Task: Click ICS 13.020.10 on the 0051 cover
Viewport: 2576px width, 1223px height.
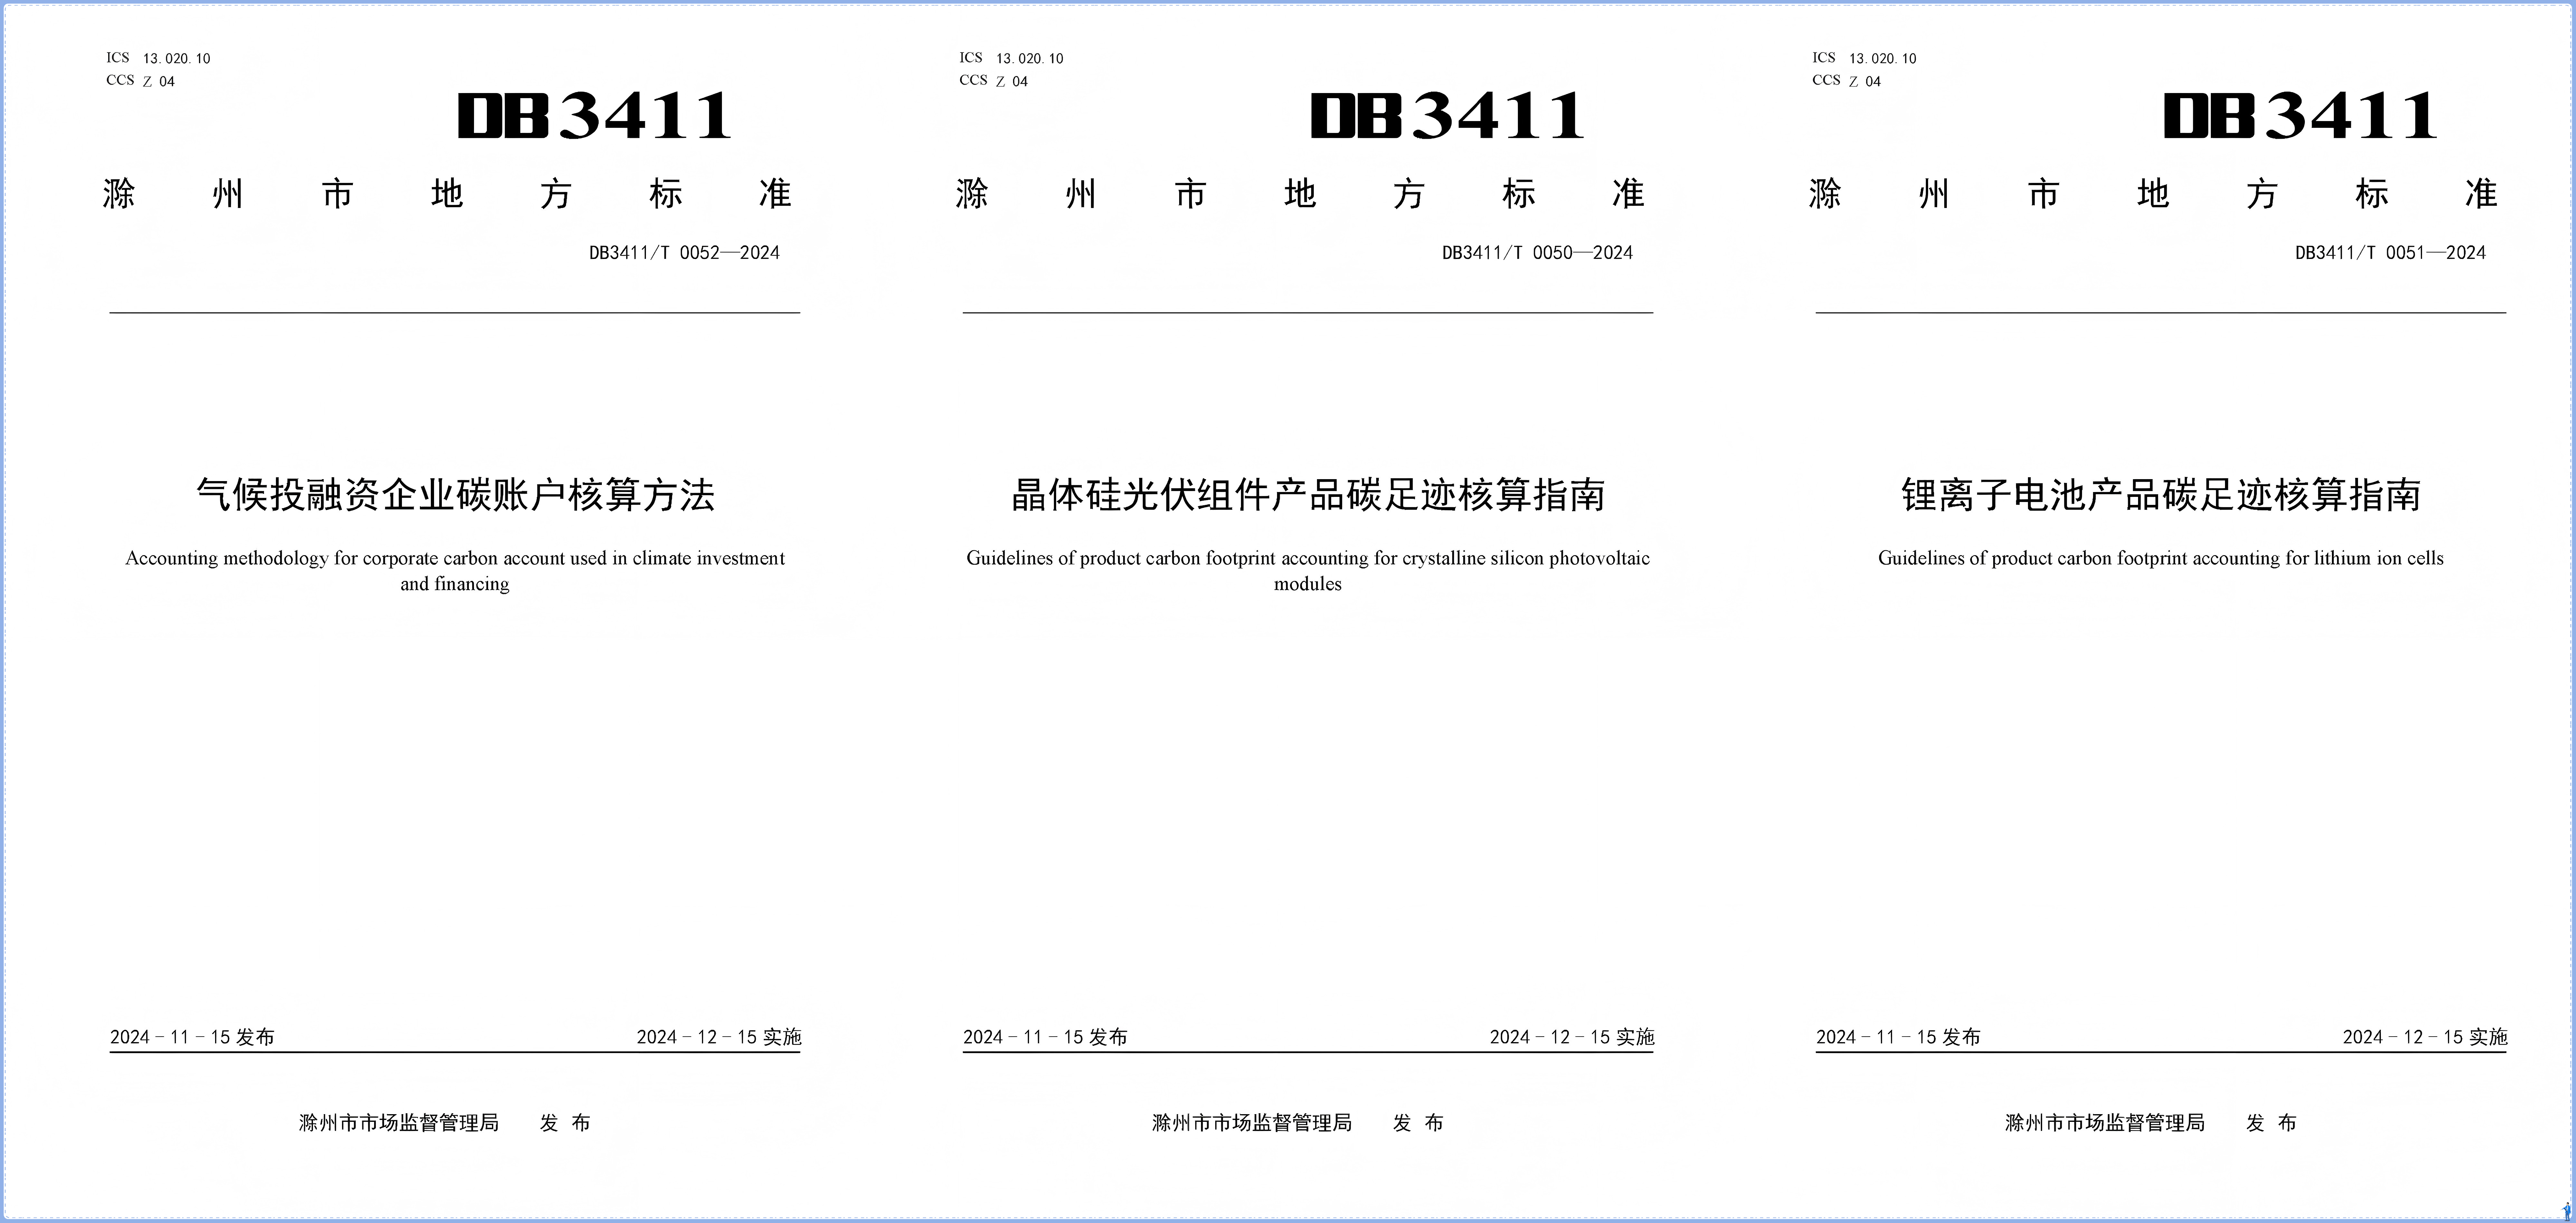Action: (x=1864, y=58)
